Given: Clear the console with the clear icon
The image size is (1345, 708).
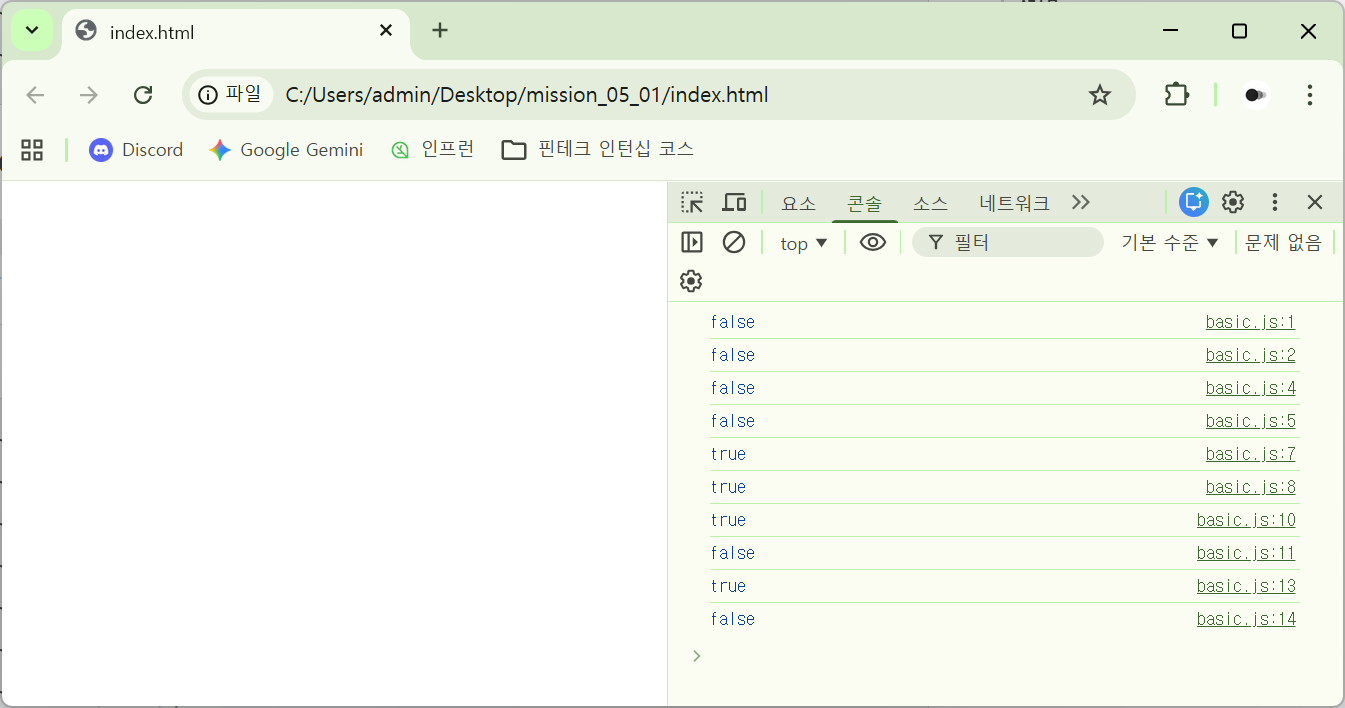Looking at the screenshot, I should tap(734, 242).
